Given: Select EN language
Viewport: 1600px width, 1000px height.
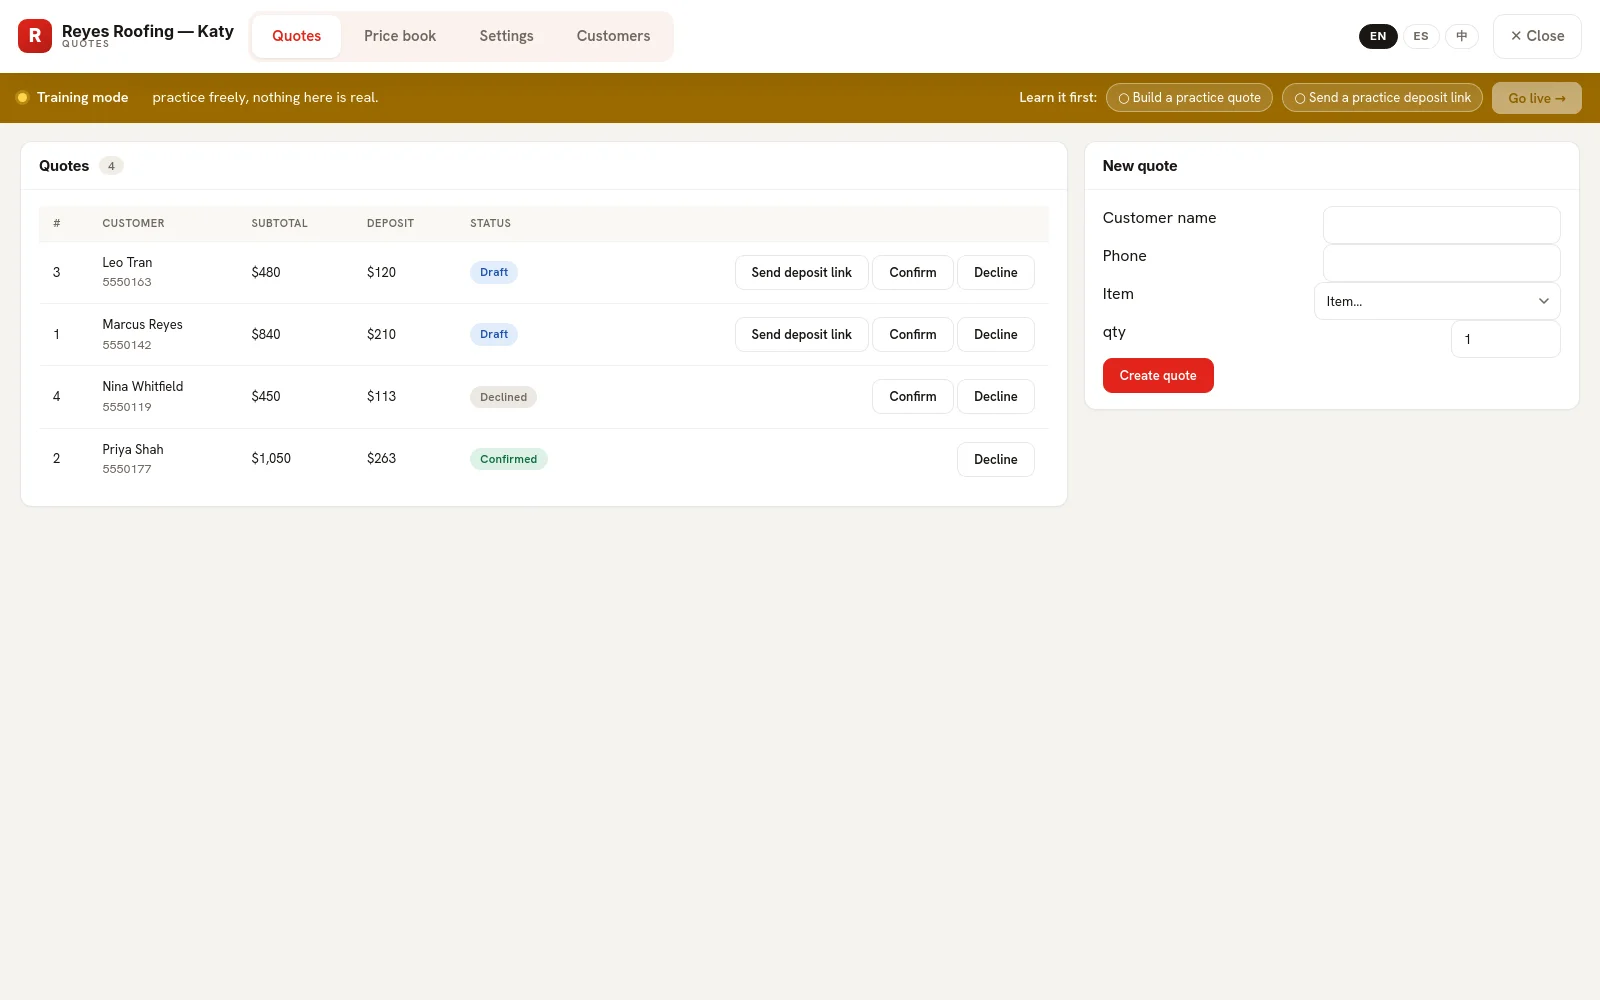Looking at the screenshot, I should [1378, 36].
